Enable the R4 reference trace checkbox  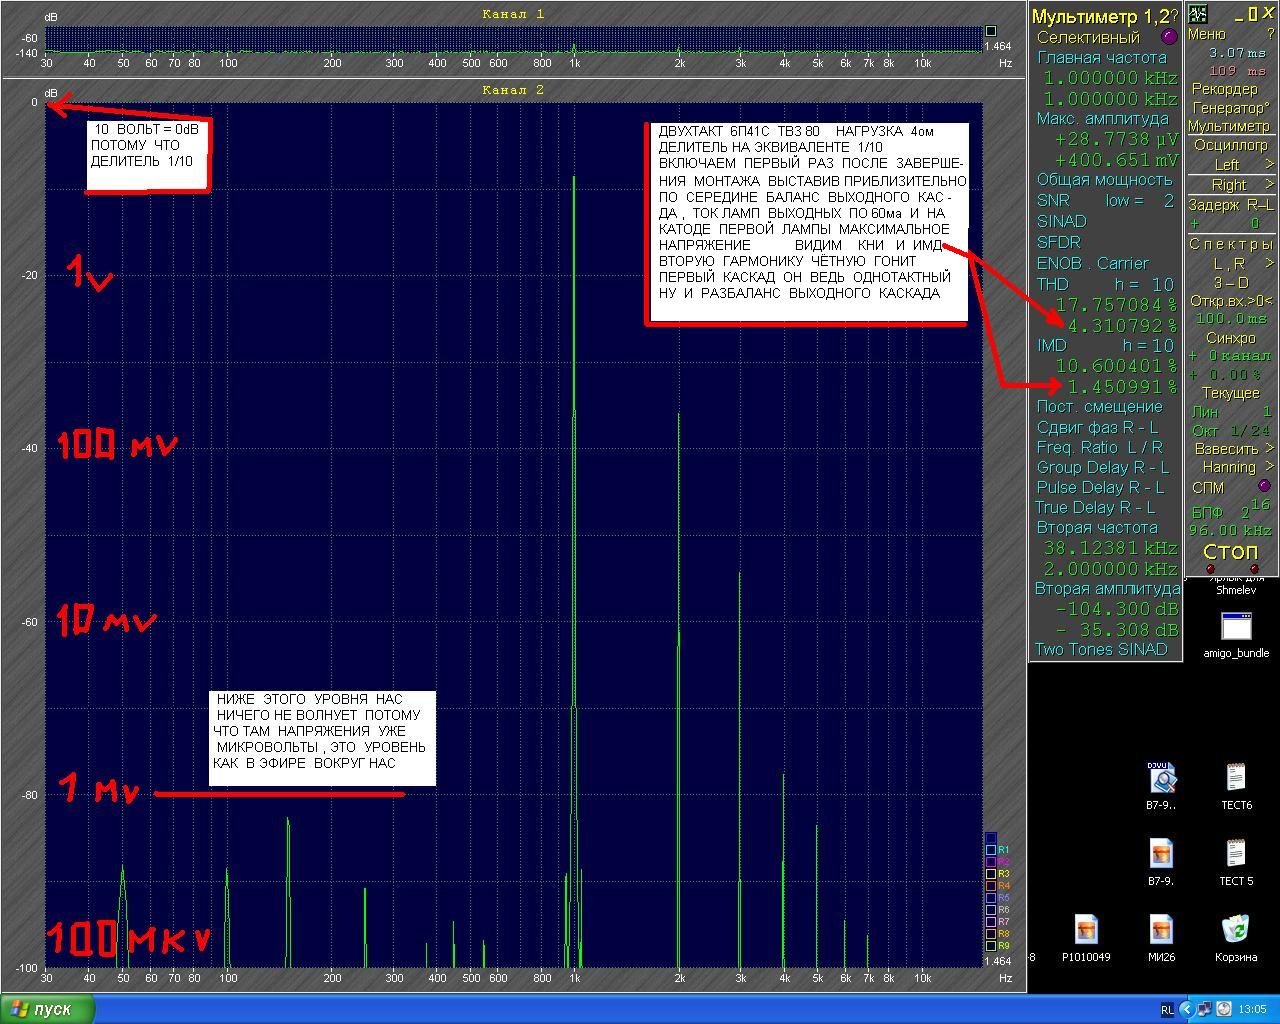coord(991,886)
